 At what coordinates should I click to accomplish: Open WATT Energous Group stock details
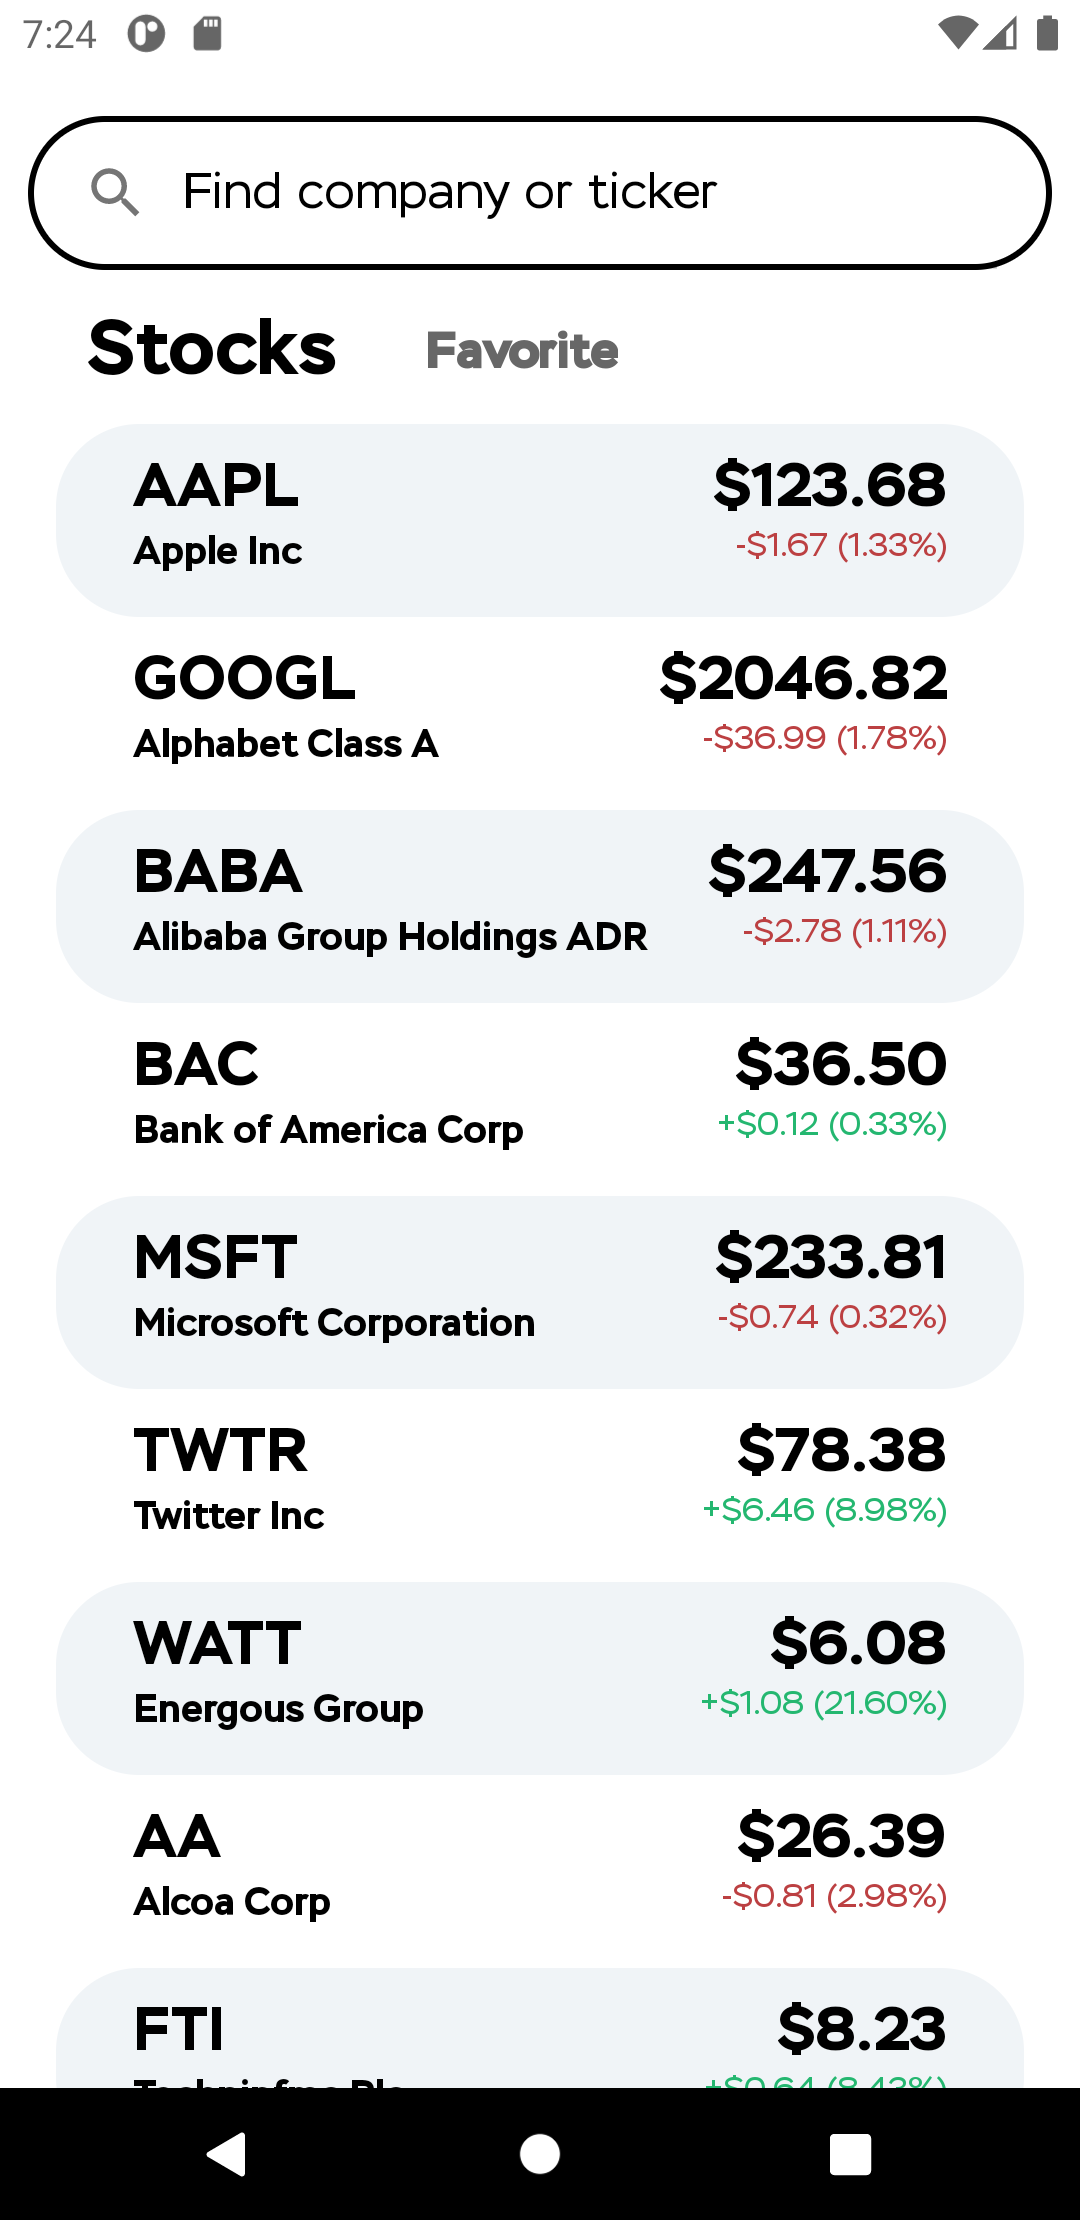[x=540, y=1678]
